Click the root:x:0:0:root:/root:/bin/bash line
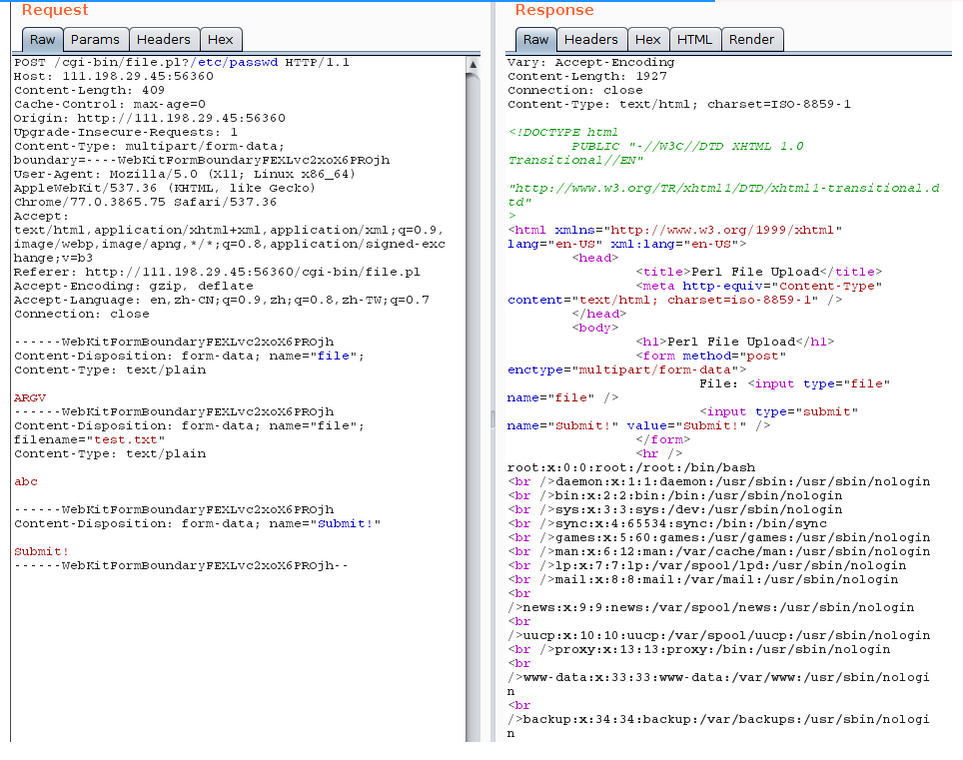The width and height of the screenshot is (963, 760). point(631,468)
